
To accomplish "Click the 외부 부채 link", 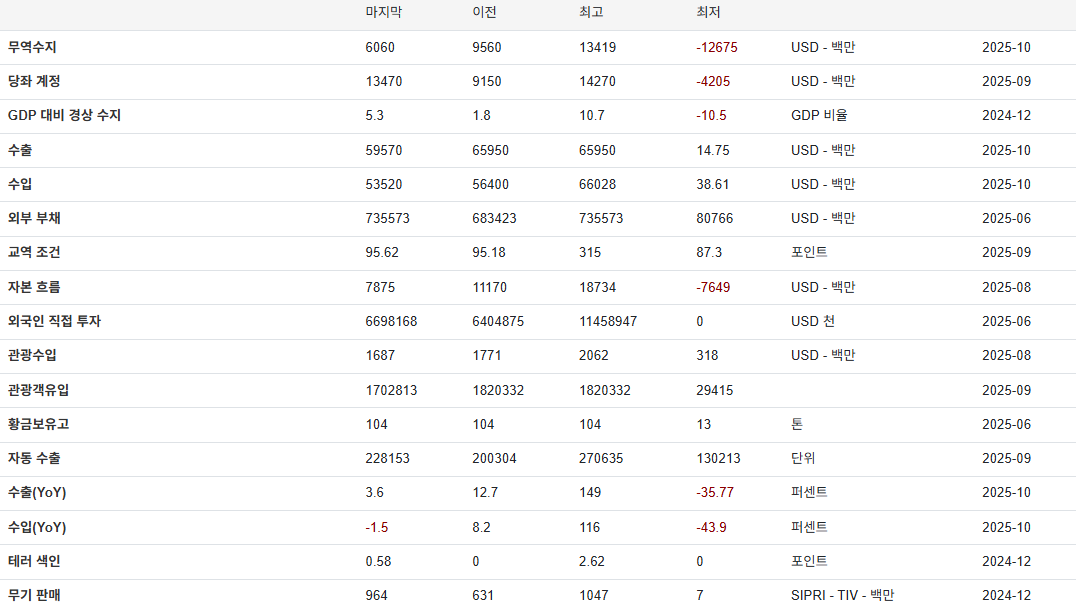I will (34, 218).
